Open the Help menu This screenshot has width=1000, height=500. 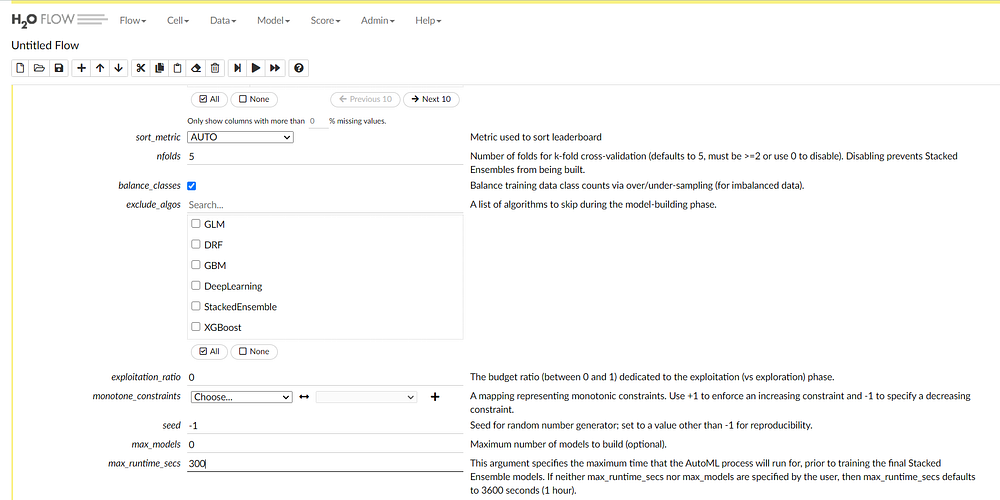(x=428, y=20)
